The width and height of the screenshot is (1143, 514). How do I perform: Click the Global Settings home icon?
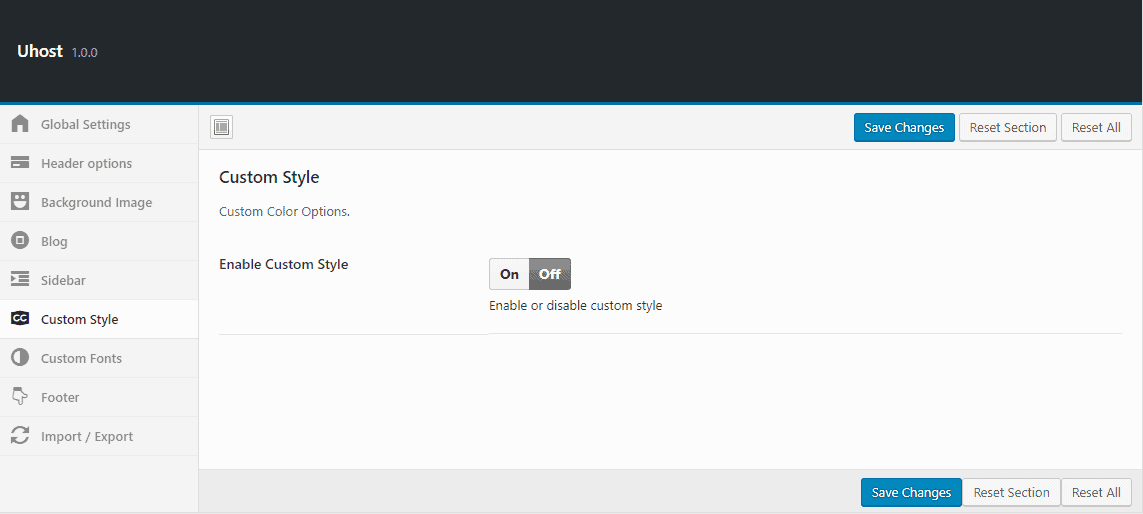[x=19, y=124]
